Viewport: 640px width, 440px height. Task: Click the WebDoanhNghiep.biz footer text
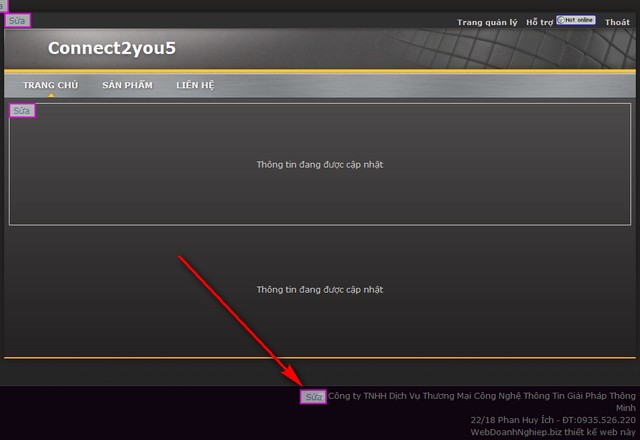[553, 432]
